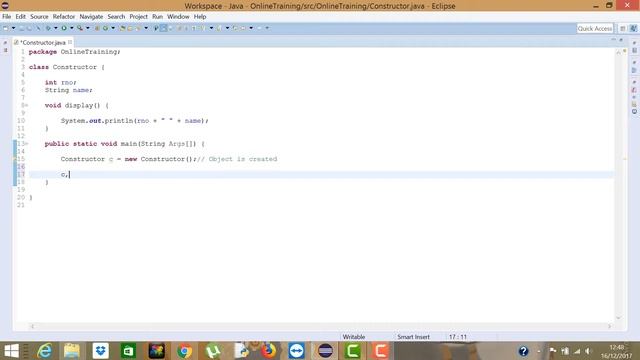Open the External Tools dropdown arrow
640x360 pixels.
click(x=88, y=28)
